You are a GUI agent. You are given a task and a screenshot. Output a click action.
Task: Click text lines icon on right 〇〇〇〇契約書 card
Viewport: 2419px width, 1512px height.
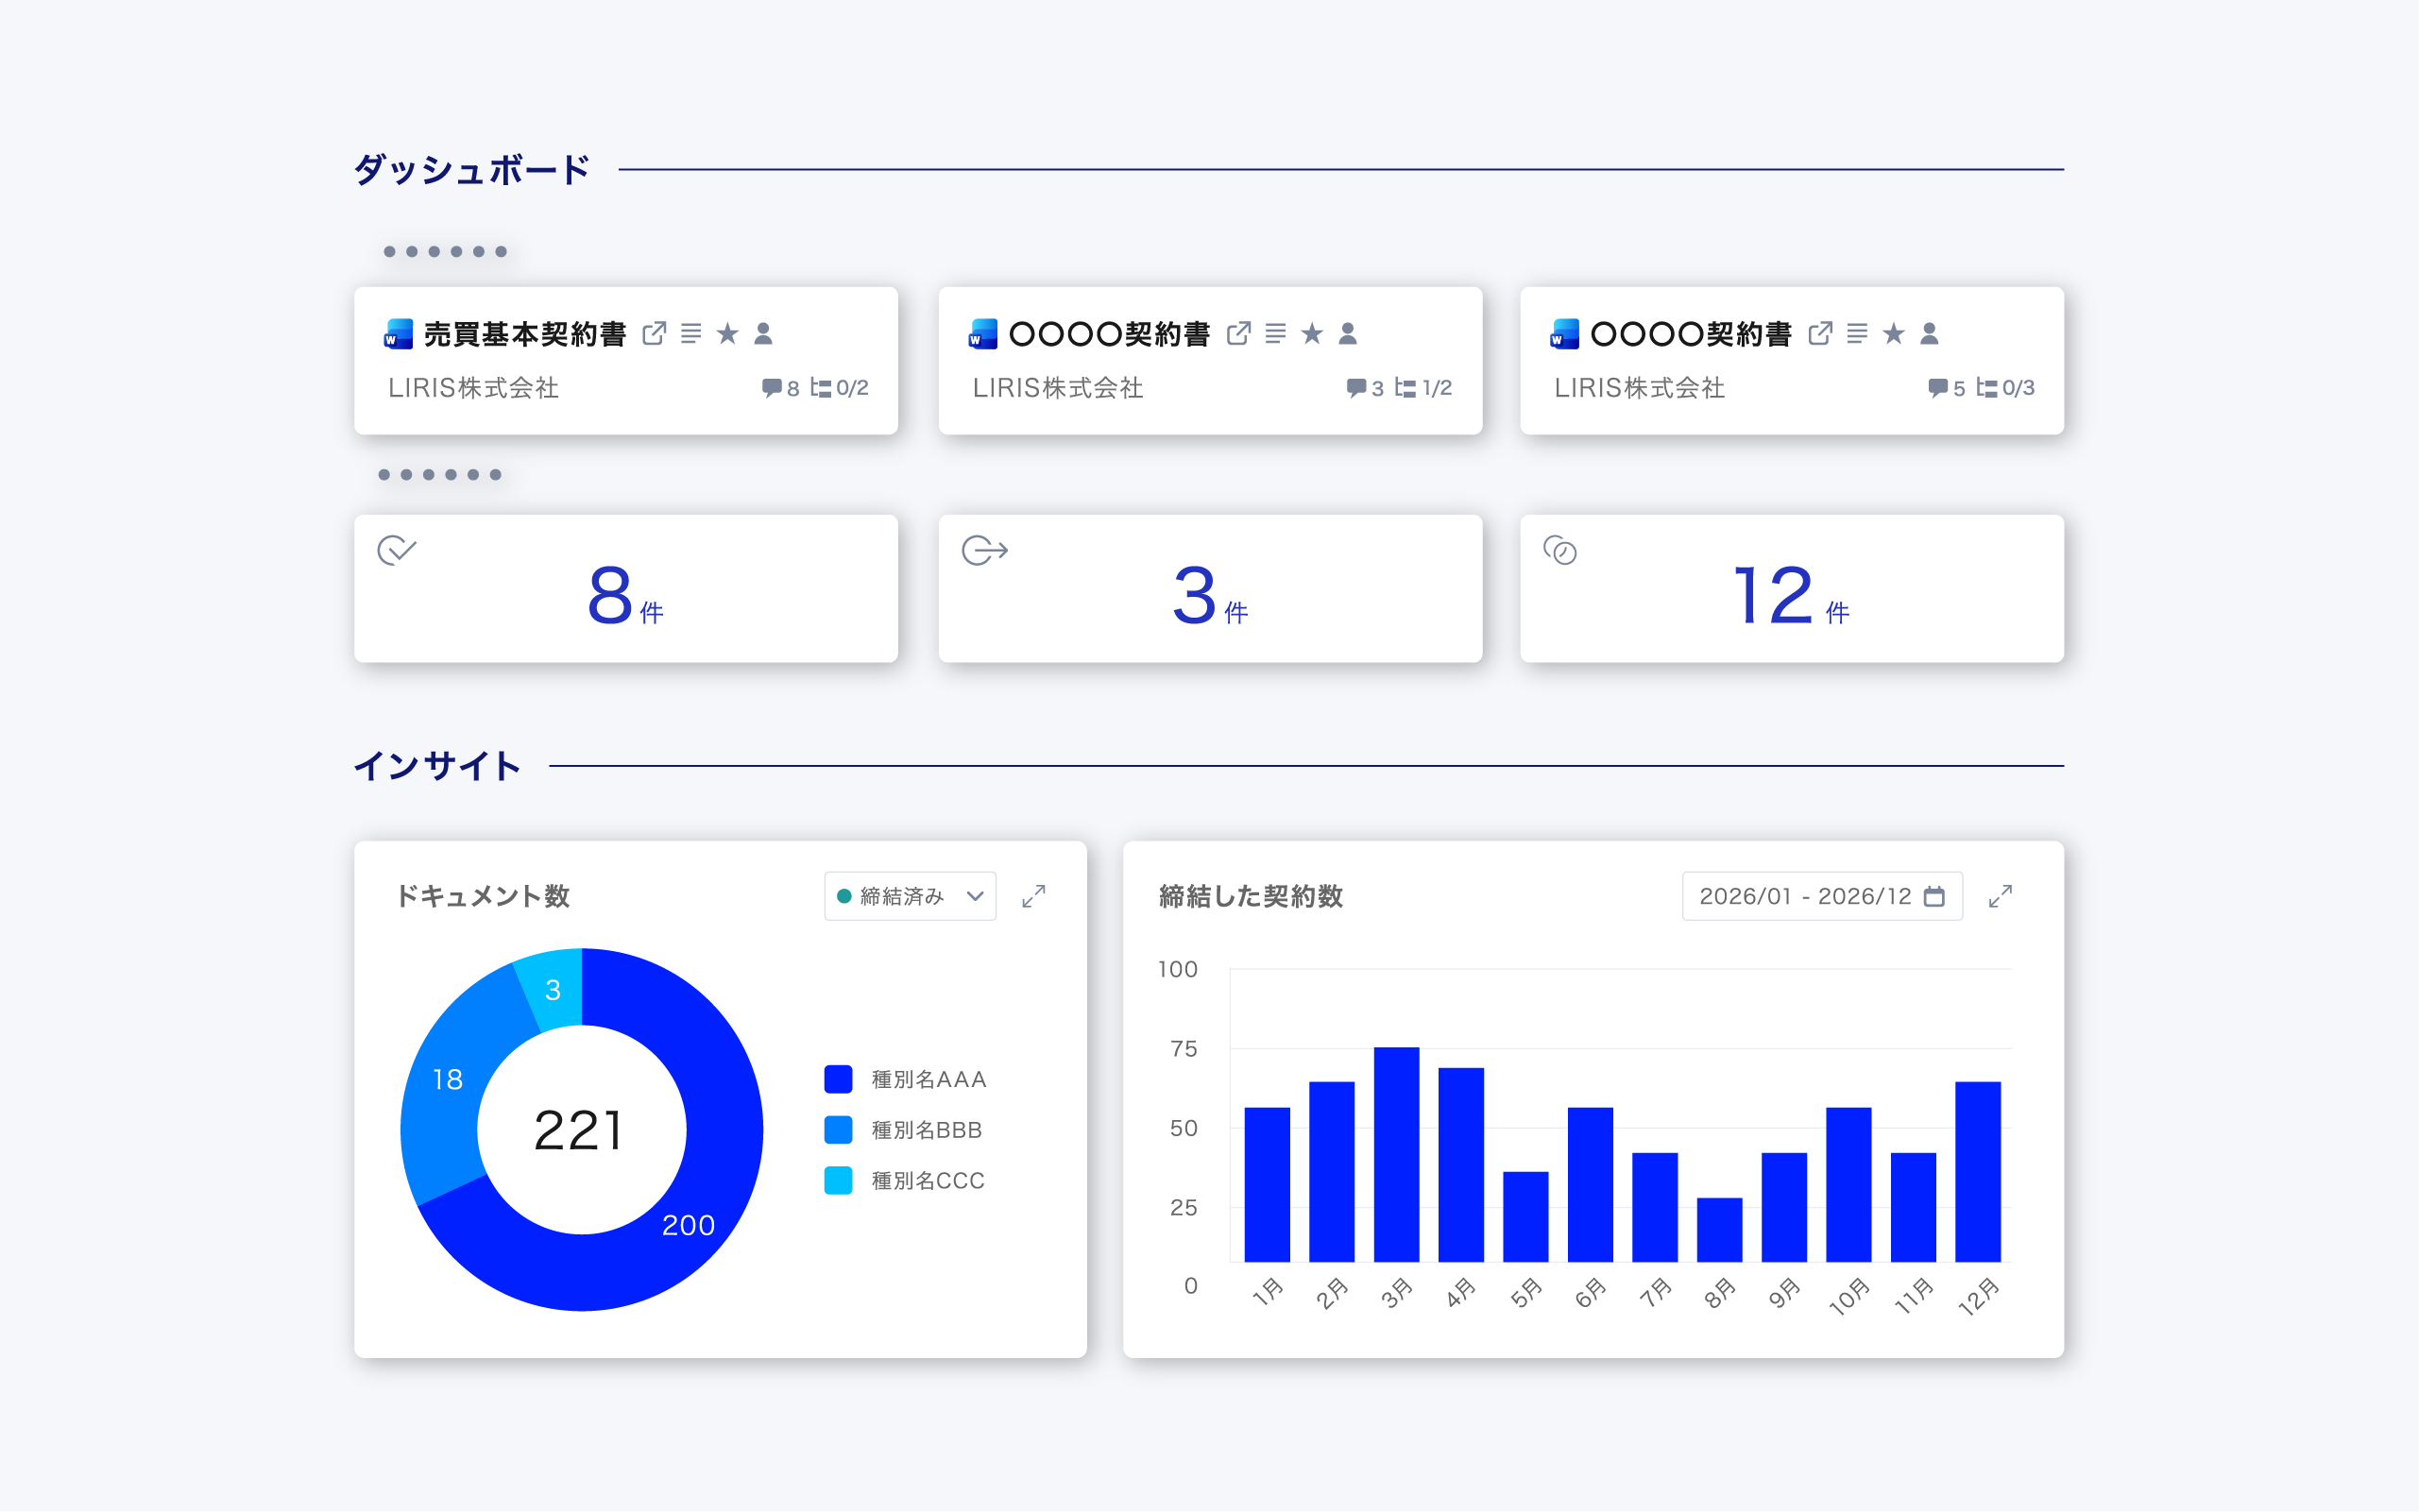coord(1857,333)
